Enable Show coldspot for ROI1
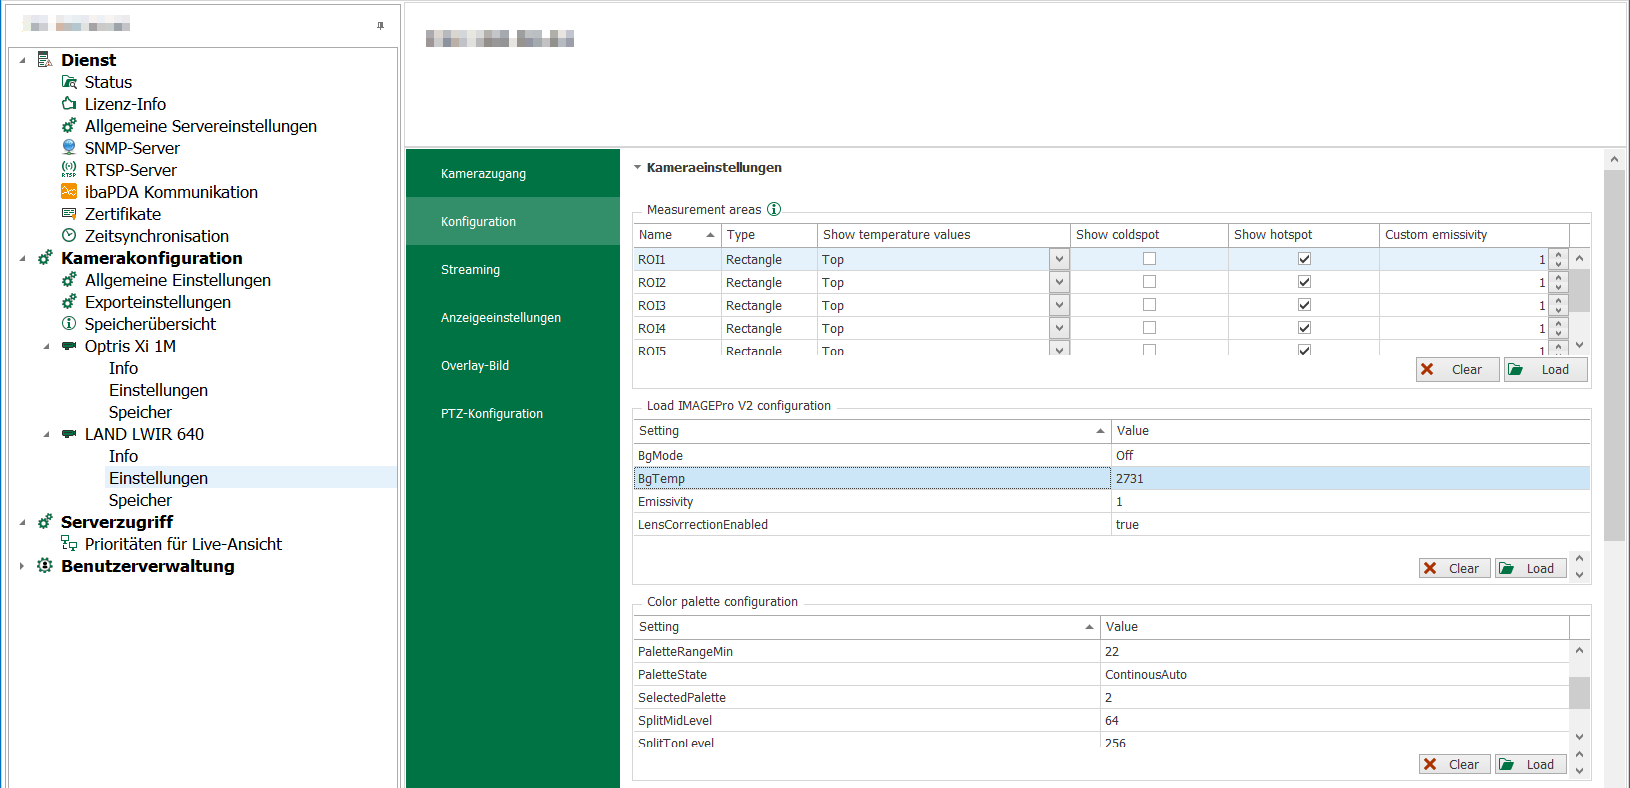 1149,259
